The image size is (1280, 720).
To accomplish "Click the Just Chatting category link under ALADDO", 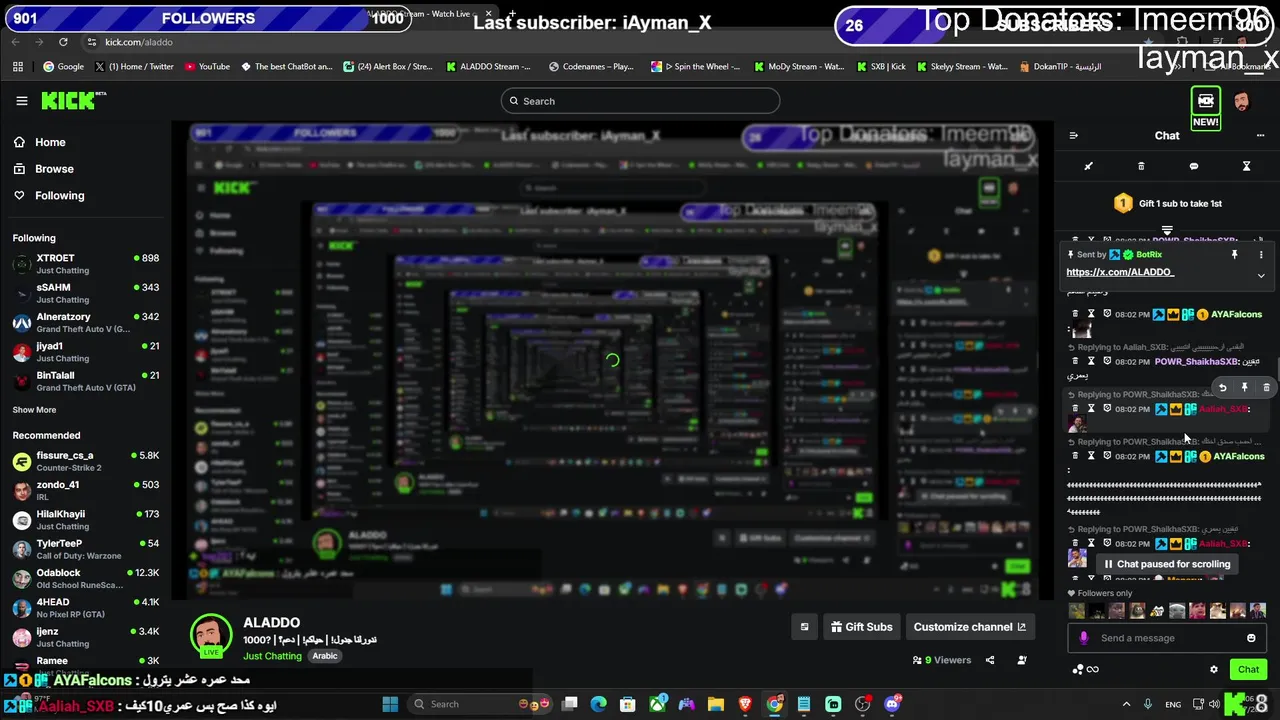I will [x=272, y=656].
